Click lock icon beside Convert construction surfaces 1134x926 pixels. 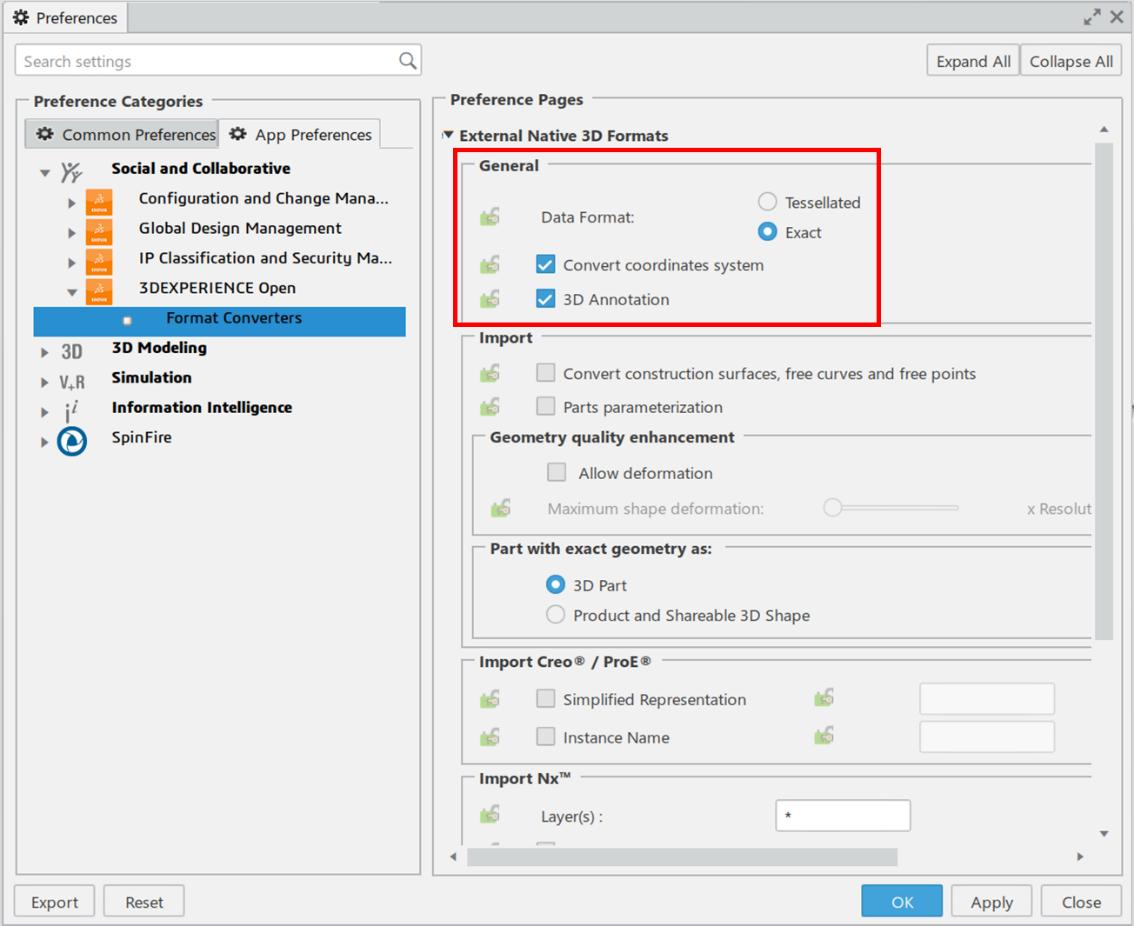(x=490, y=373)
